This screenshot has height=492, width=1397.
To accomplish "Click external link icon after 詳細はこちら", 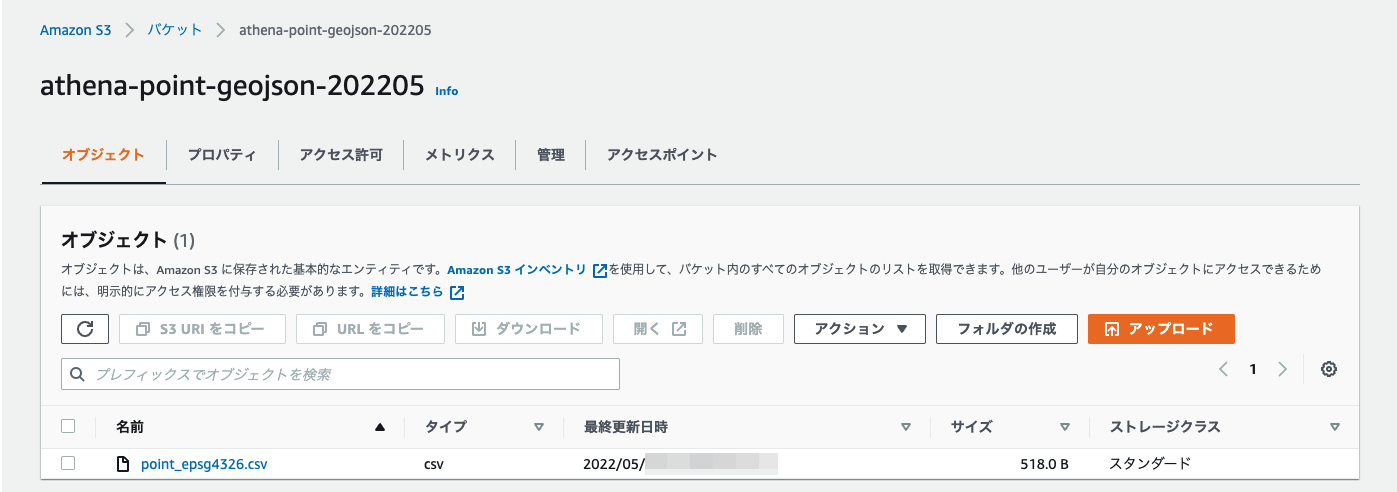I will (x=457, y=293).
